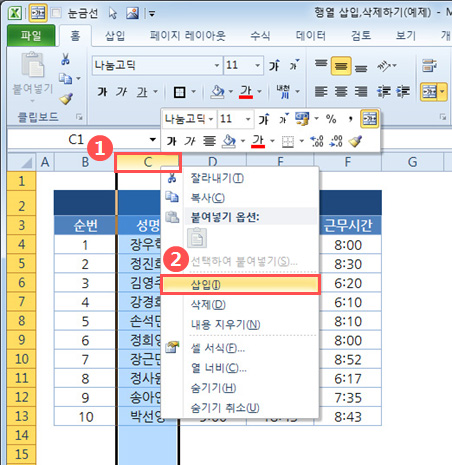Choose 잘라내기(T) in the context menu
This screenshot has height=465, width=452.
tap(240, 178)
